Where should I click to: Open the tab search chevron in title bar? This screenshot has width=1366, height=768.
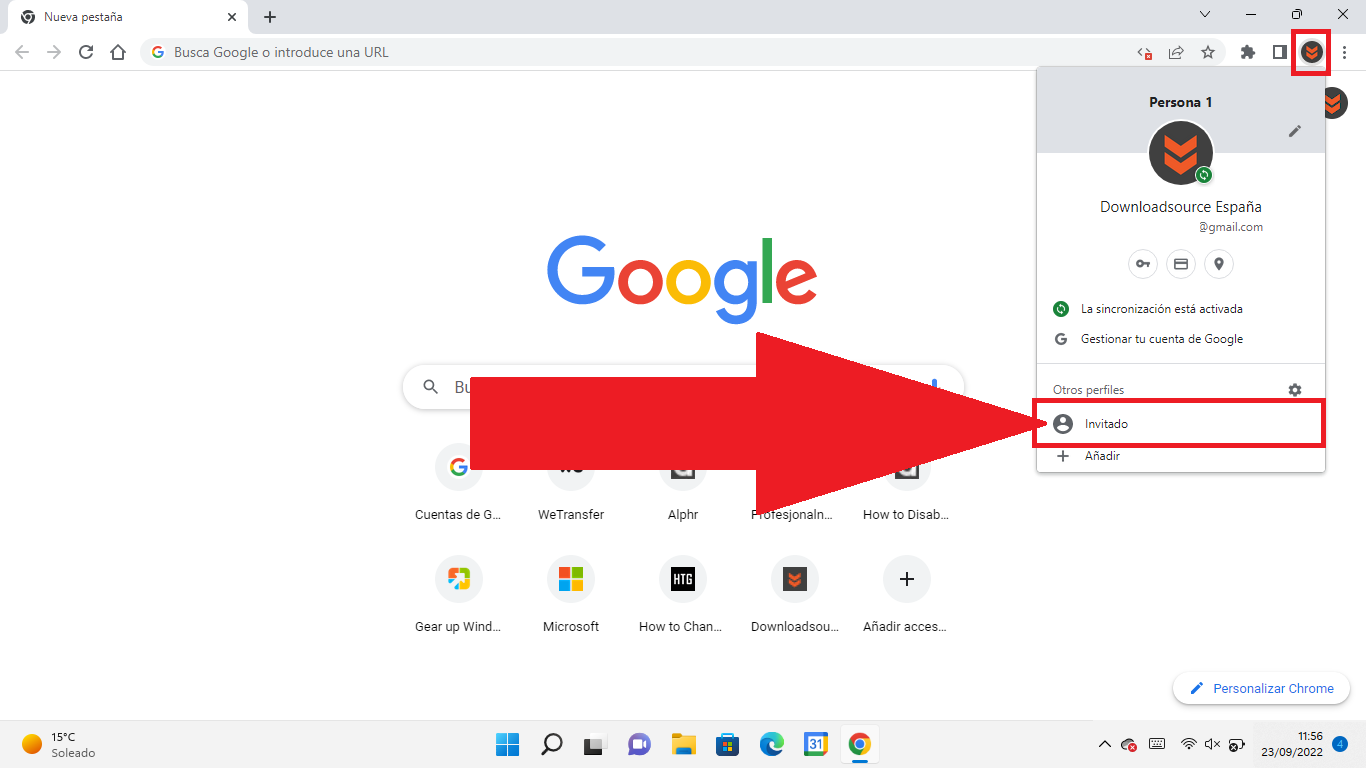(1205, 15)
